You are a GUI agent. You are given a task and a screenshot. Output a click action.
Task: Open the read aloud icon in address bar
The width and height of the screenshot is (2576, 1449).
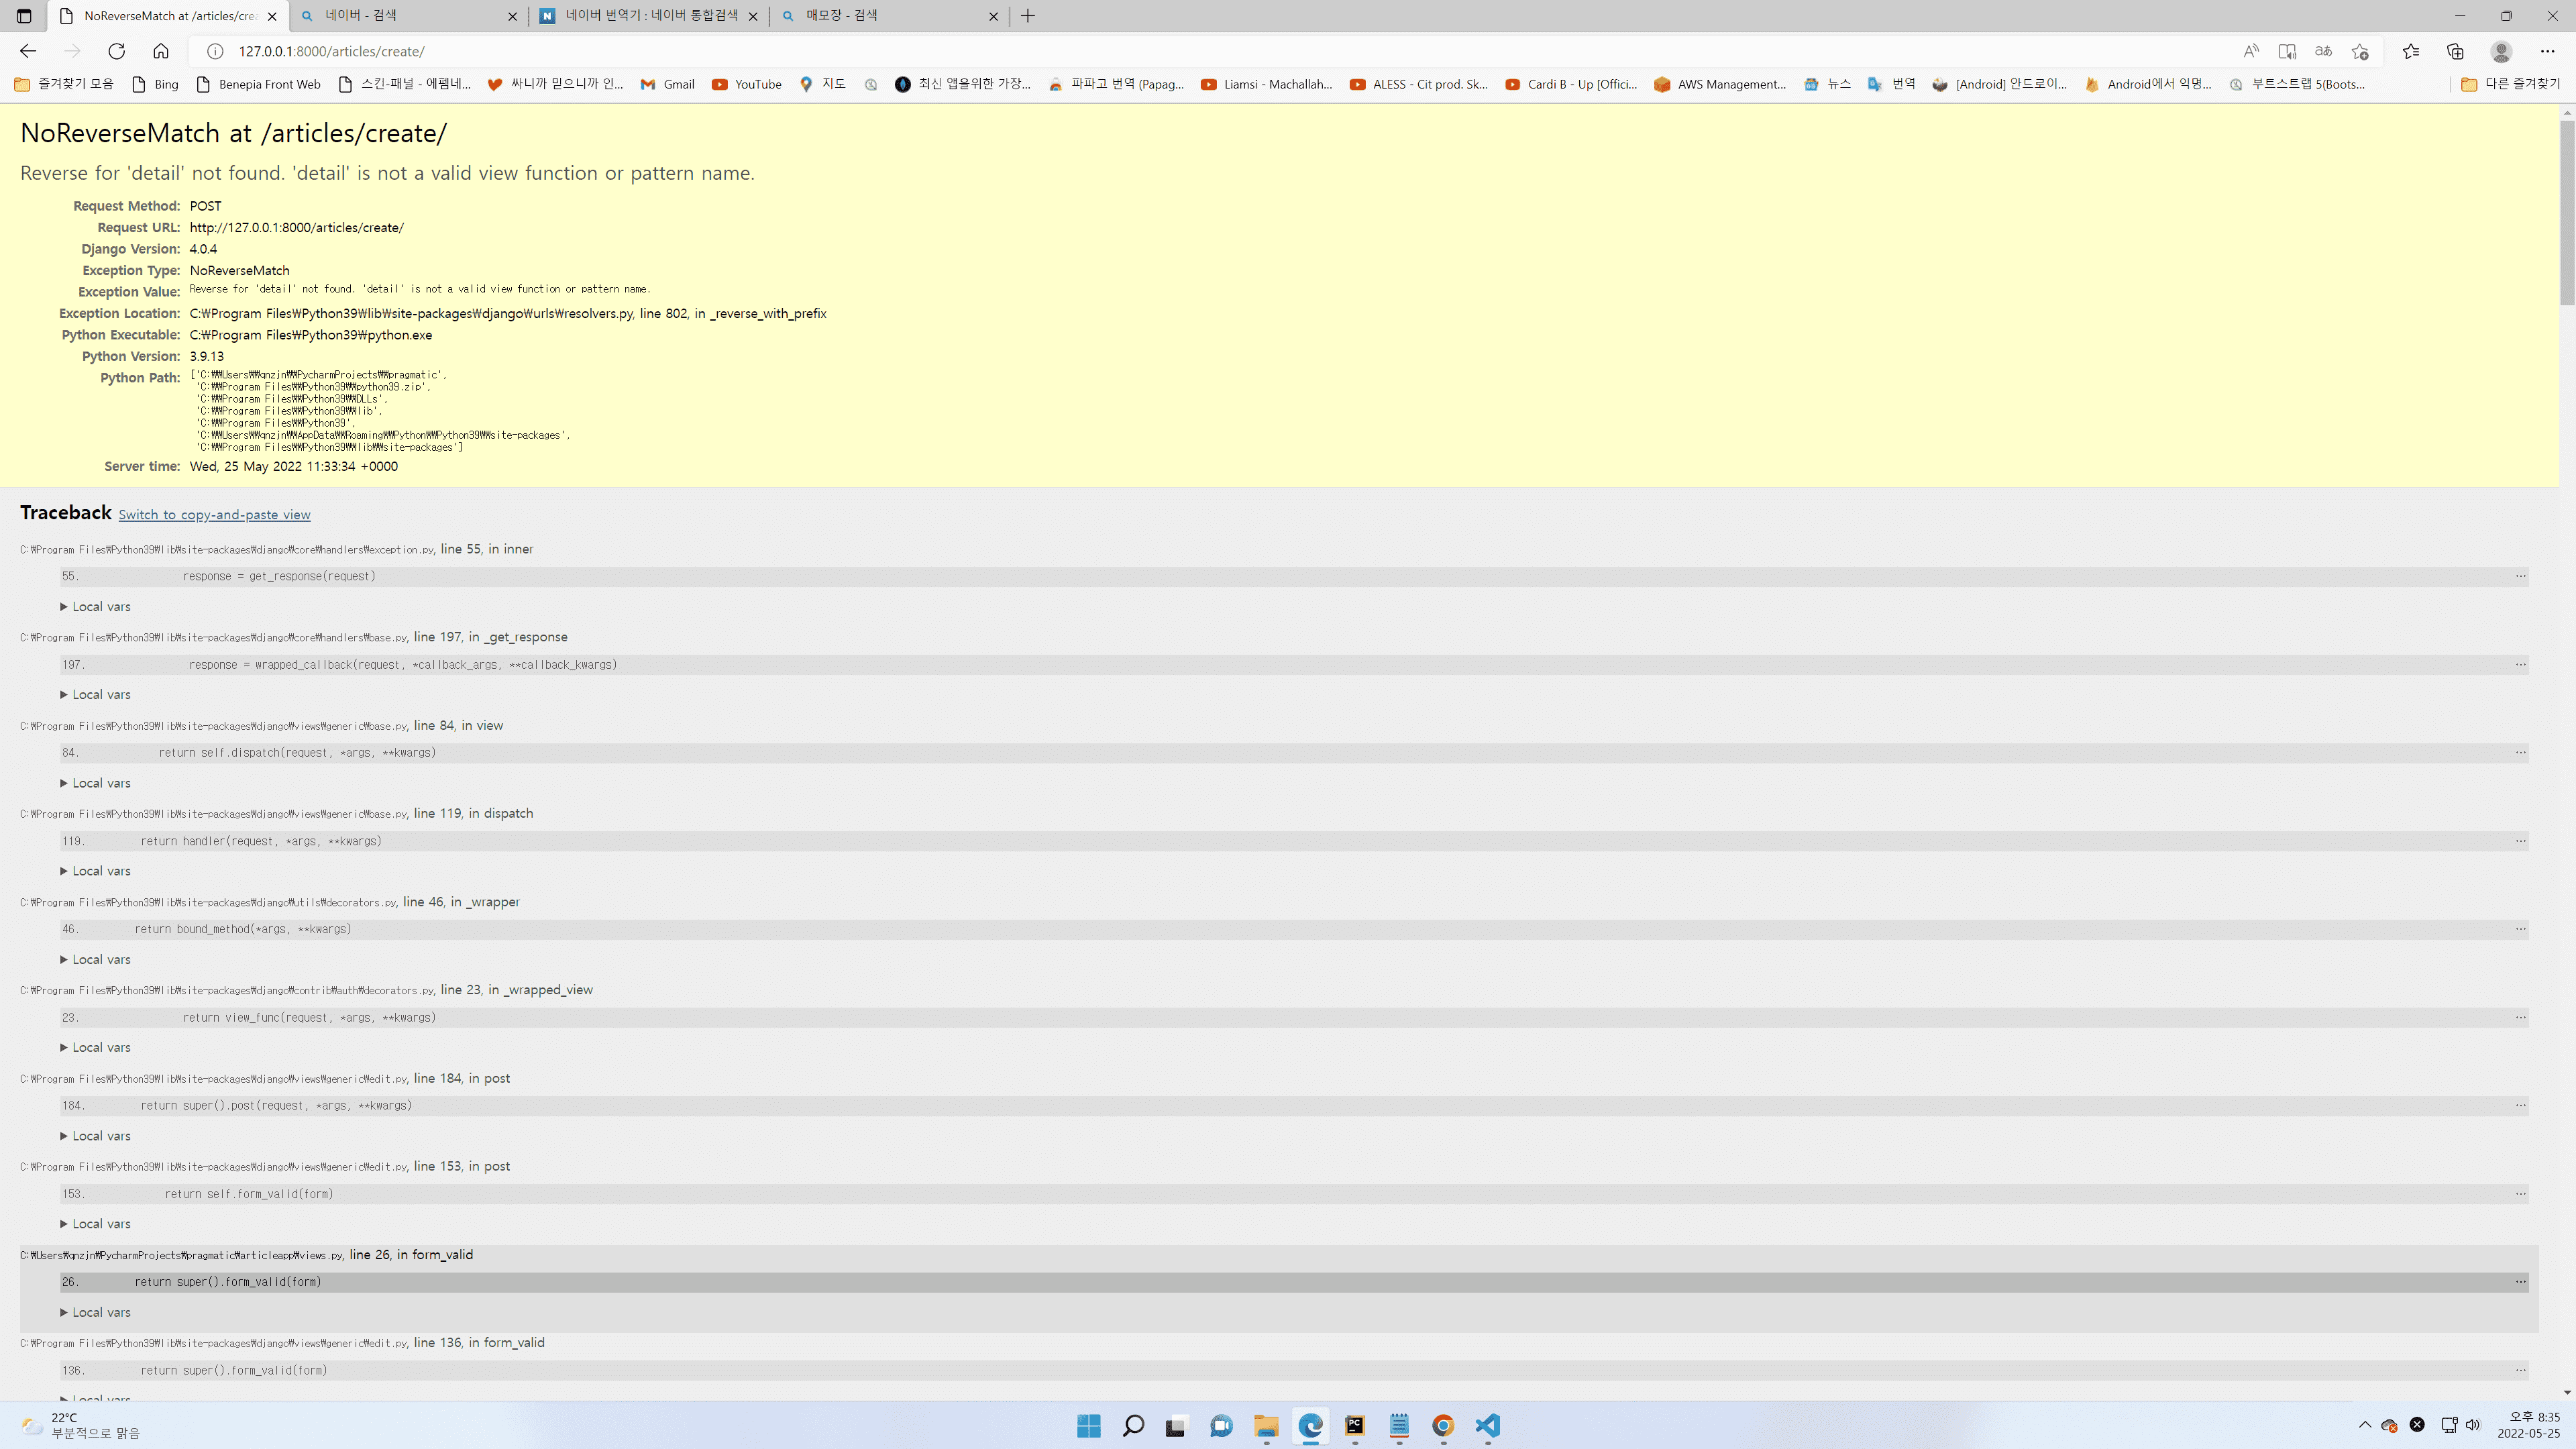[x=2250, y=51]
